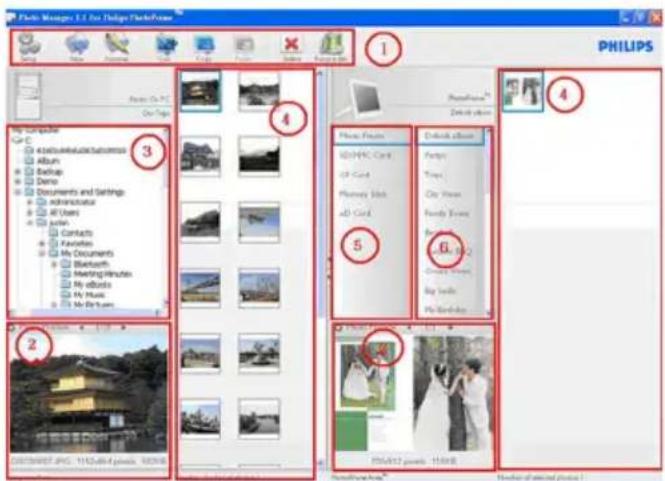Expand the Bluetooth folder

point(54,264)
